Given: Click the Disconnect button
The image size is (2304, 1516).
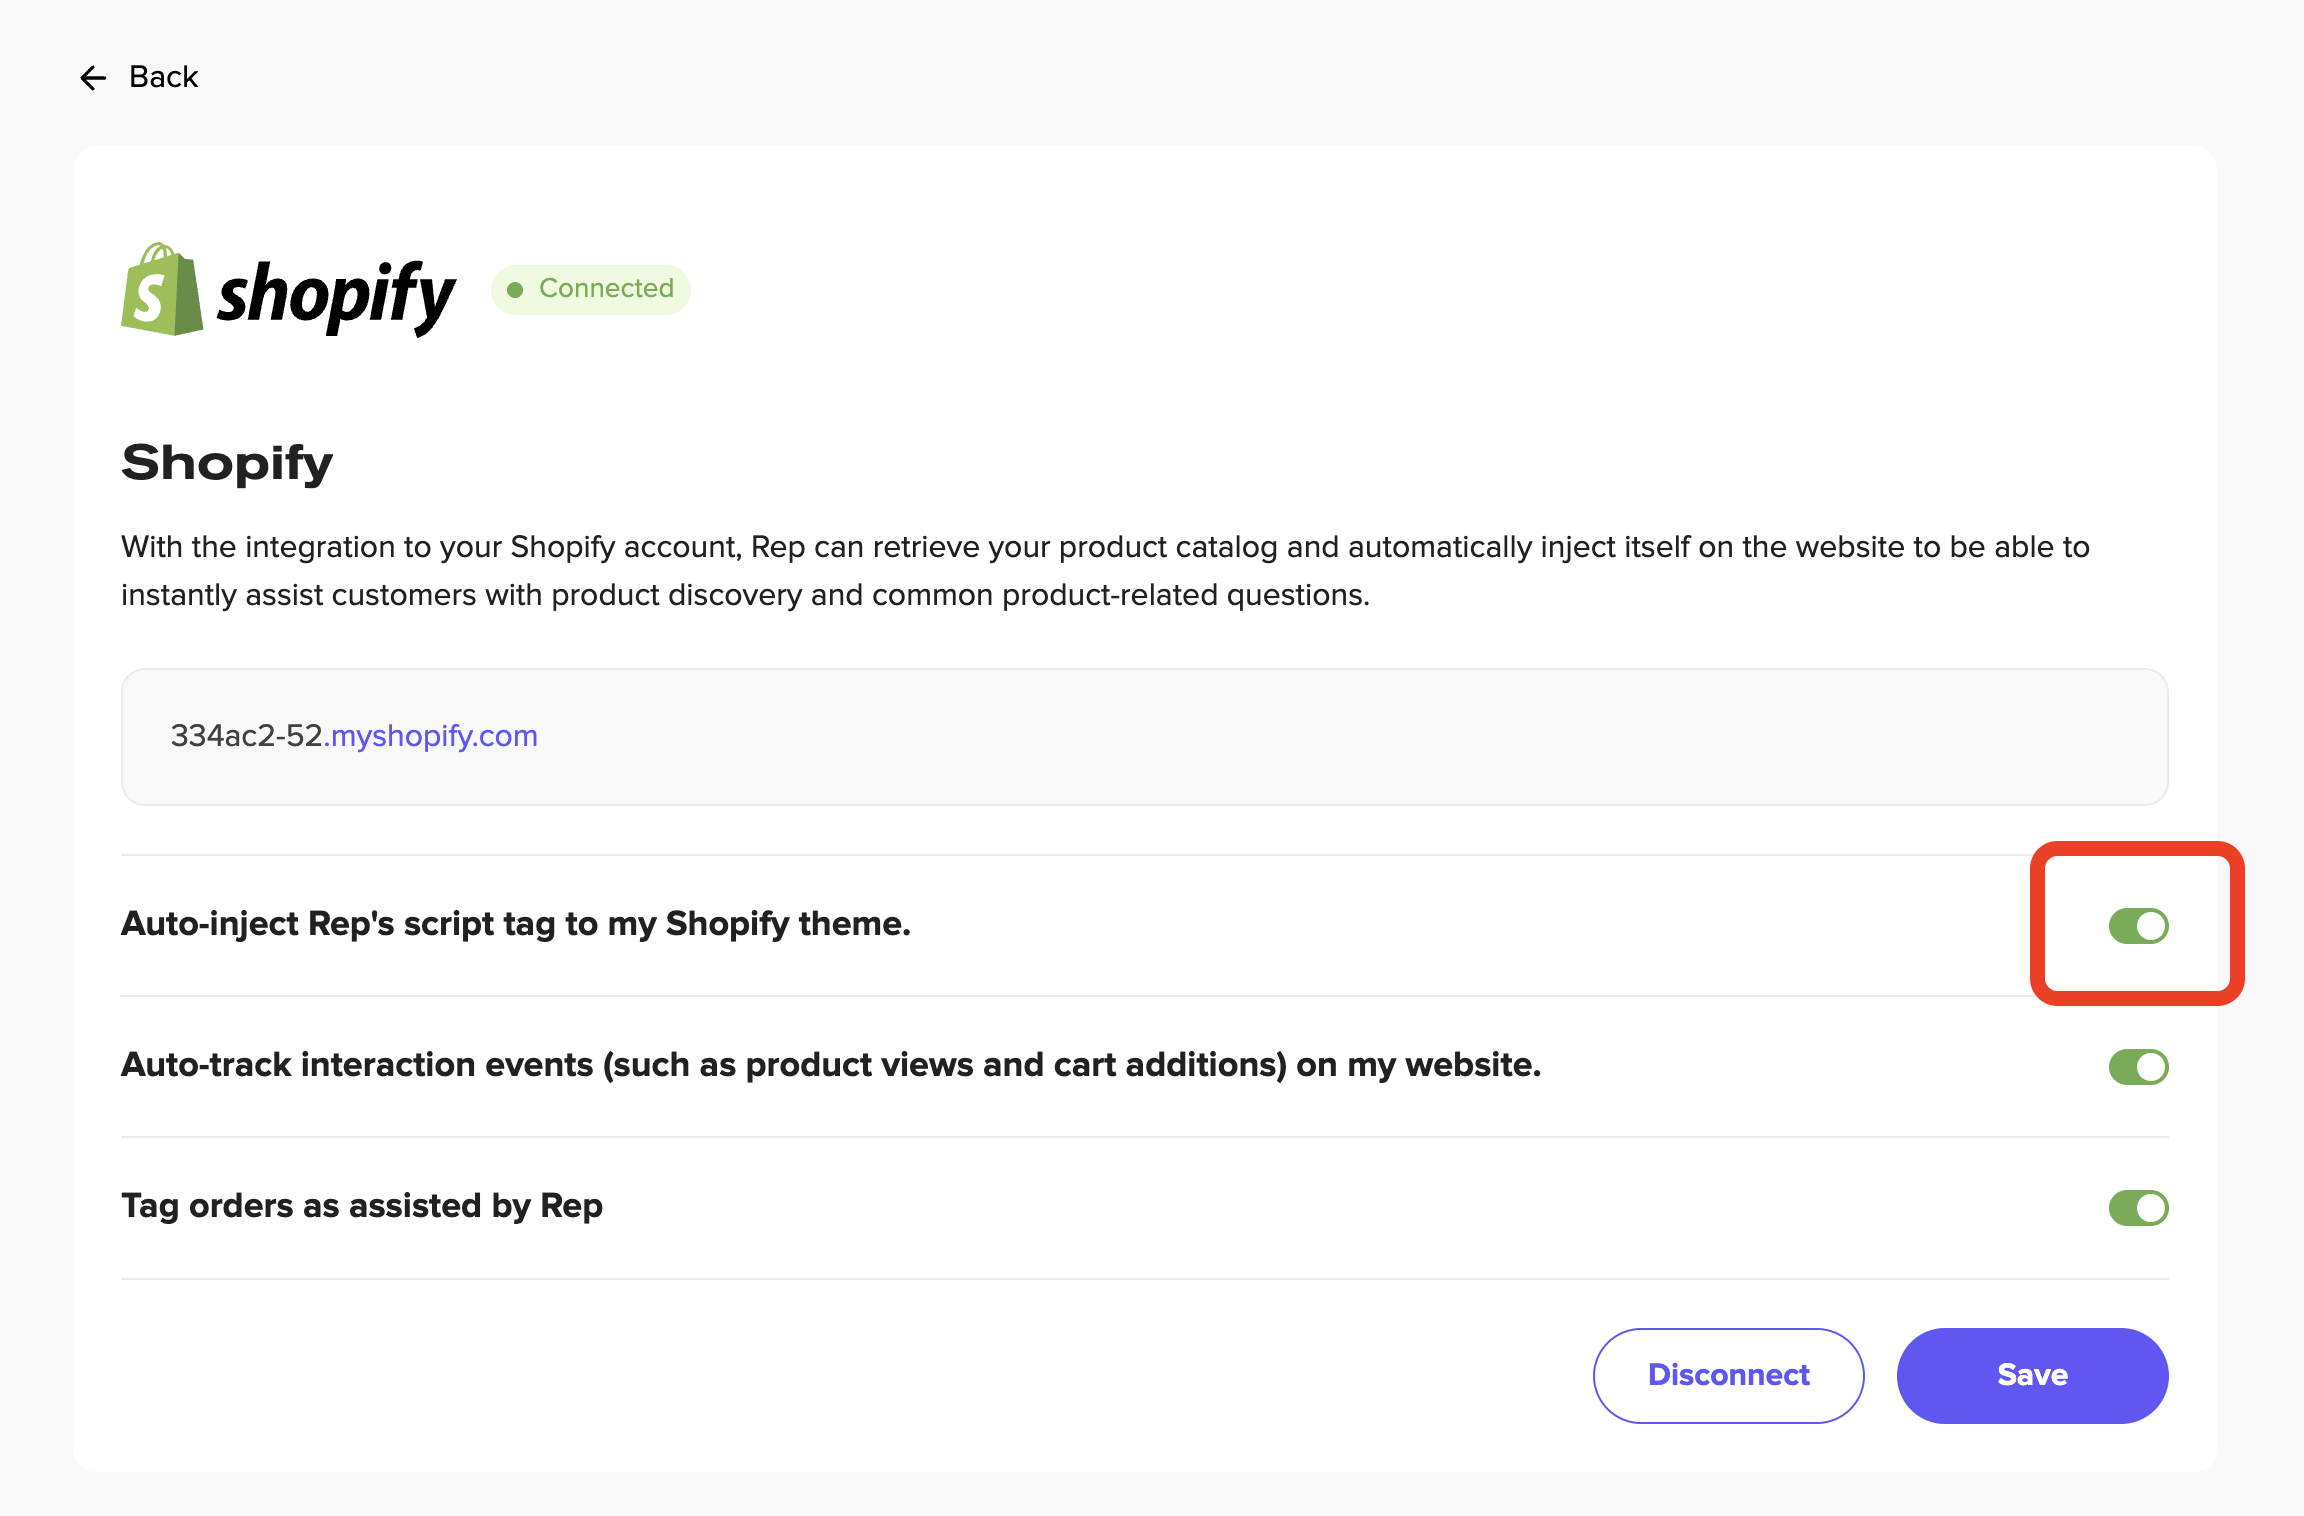Looking at the screenshot, I should [1728, 1375].
